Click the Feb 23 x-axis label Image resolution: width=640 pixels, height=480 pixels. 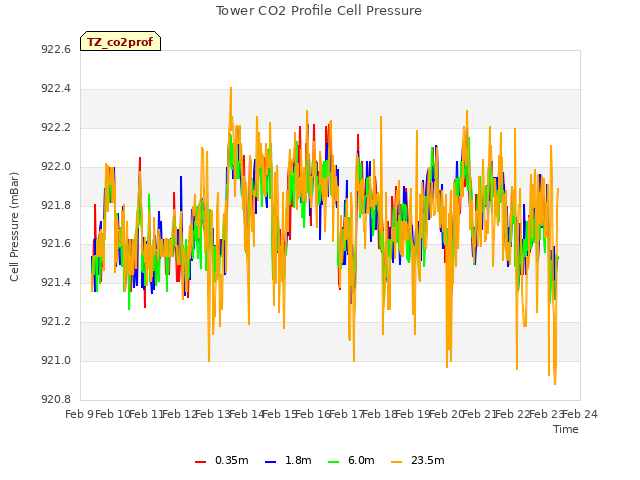click(x=546, y=414)
